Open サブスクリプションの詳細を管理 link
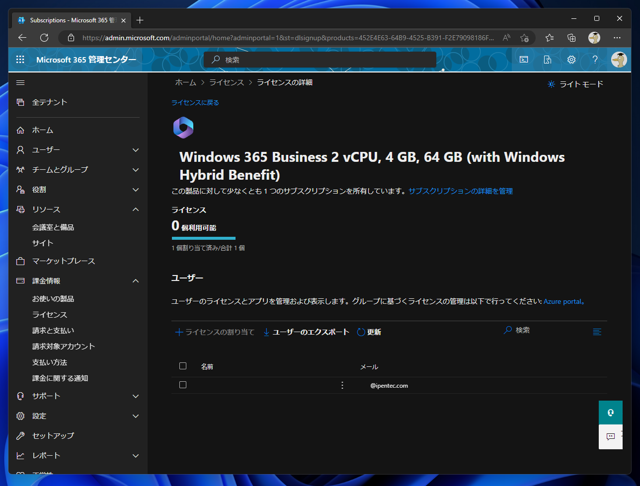The image size is (640, 486). pyautogui.click(x=460, y=191)
